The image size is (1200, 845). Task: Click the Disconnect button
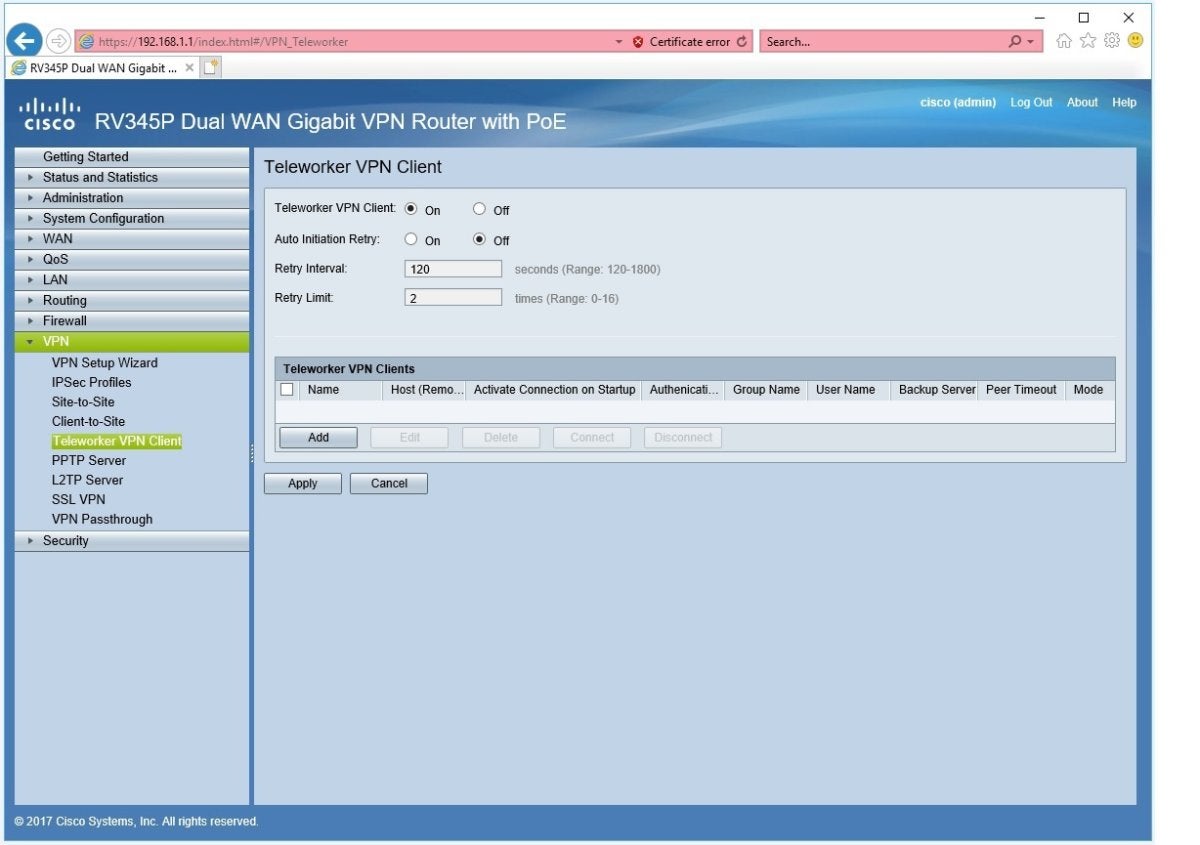click(x=683, y=437)
